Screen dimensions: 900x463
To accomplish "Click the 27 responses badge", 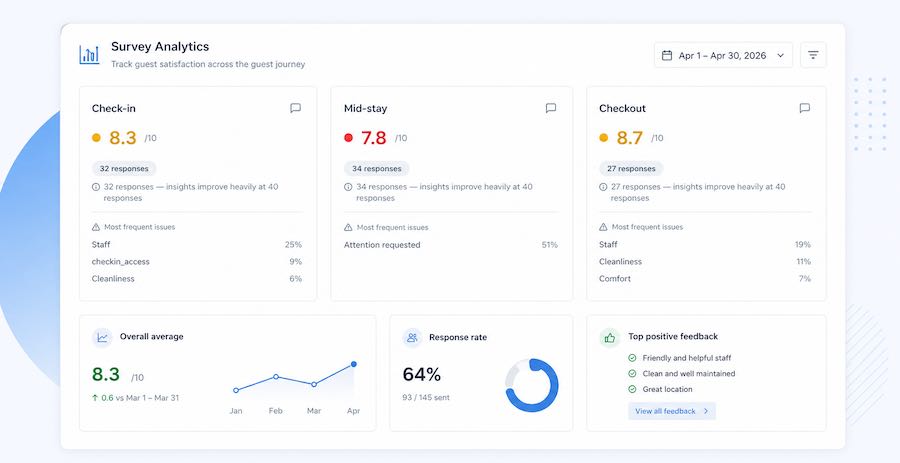I will click(631, 169).
